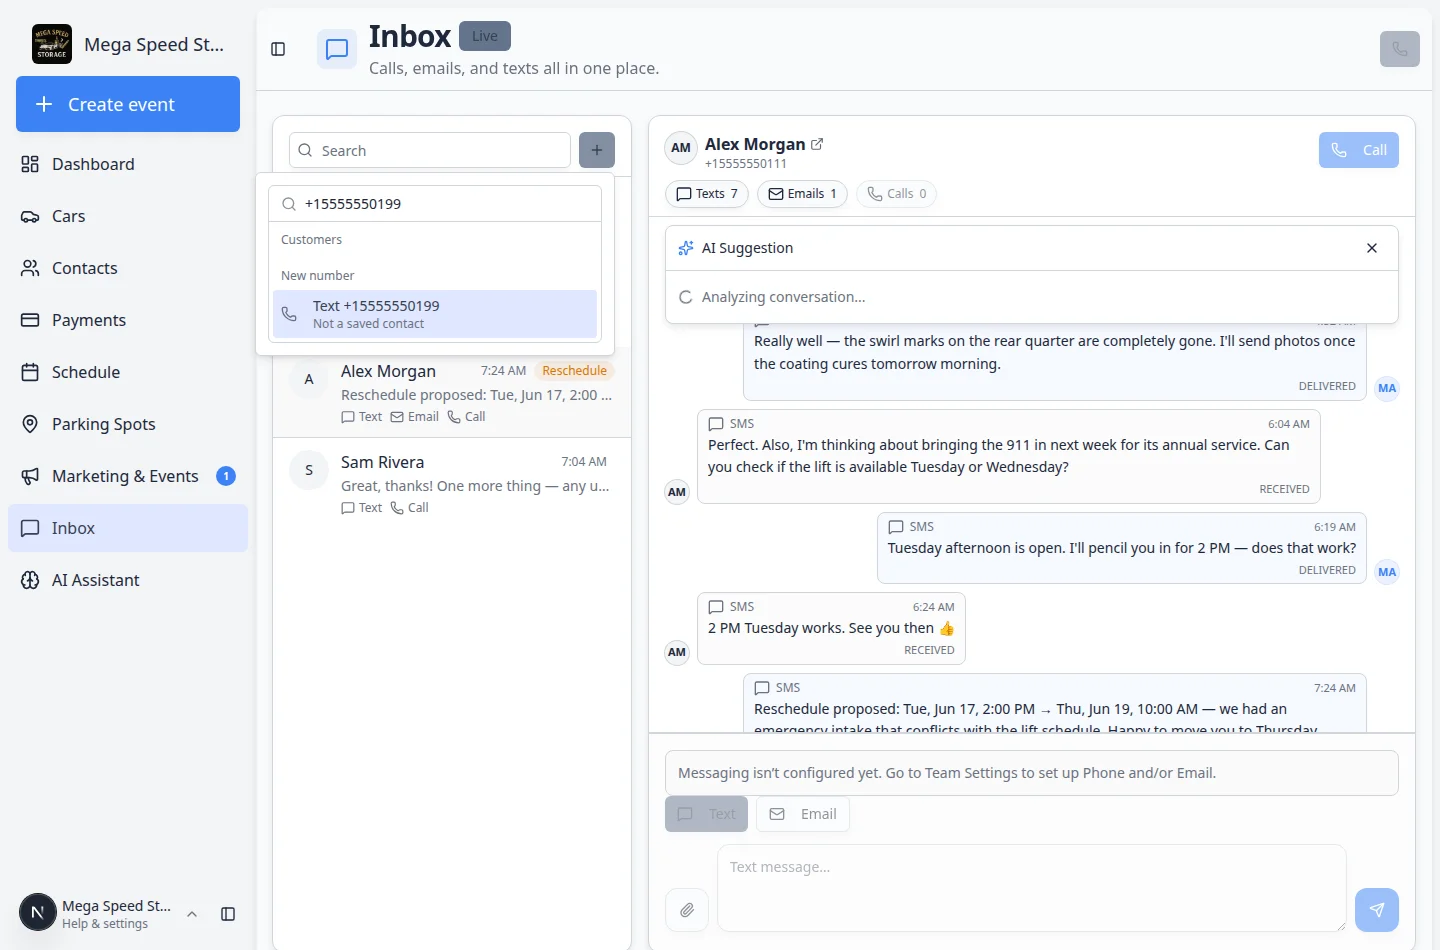Click the Text message input area
Viewport: 1440px width, 950px height.
coord(1032,888)
